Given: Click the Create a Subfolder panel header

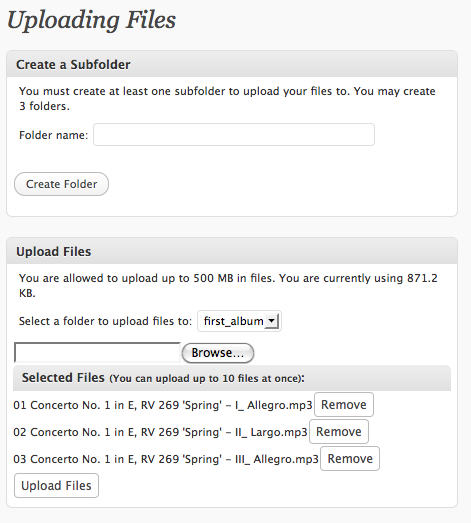Looking at the screenshot, I should coord(232,64).
